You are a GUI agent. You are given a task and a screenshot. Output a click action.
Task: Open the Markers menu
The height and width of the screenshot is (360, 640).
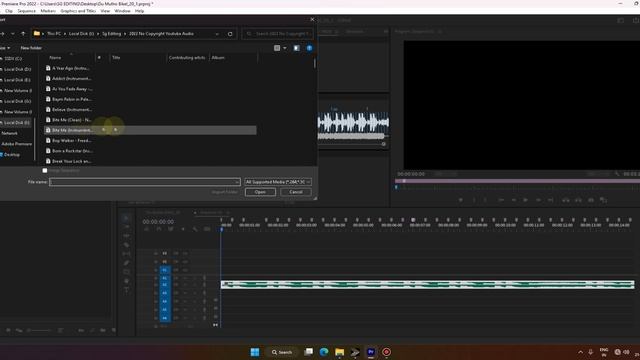tap(48, 11)
